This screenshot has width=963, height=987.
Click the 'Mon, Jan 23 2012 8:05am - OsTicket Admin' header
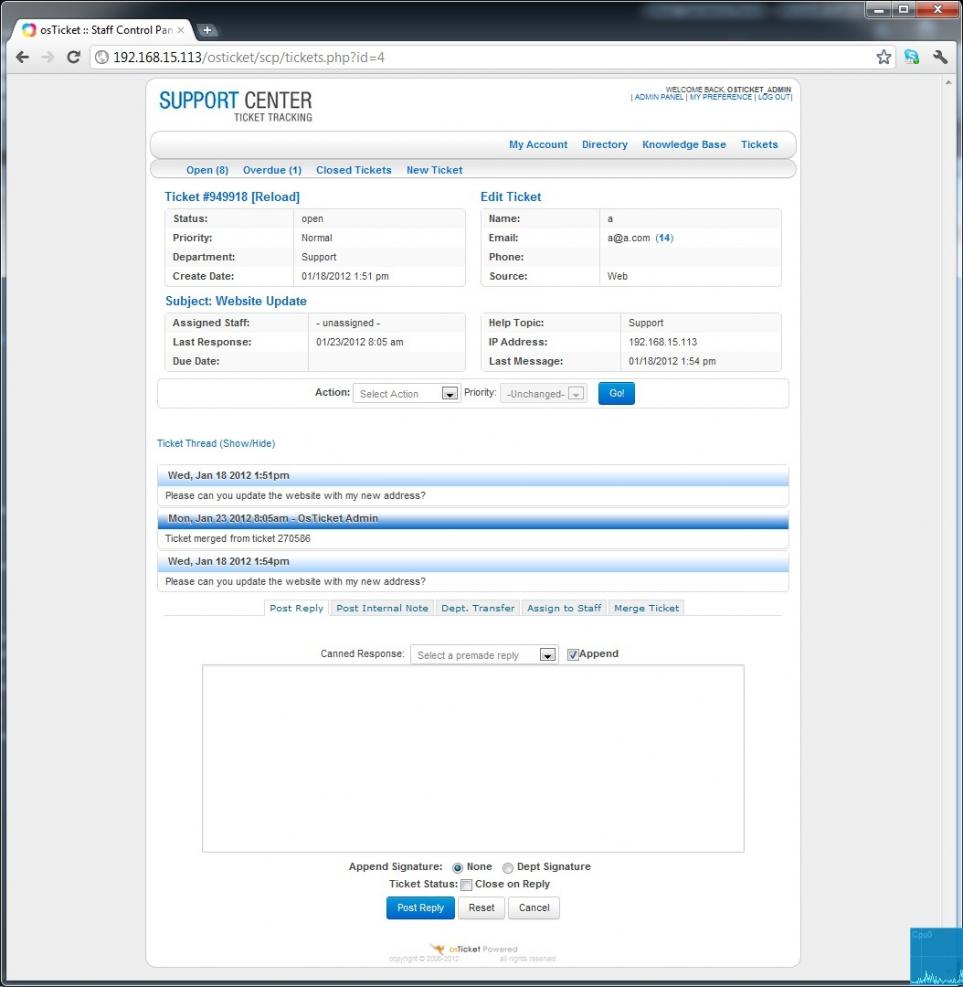pos(473,518)
